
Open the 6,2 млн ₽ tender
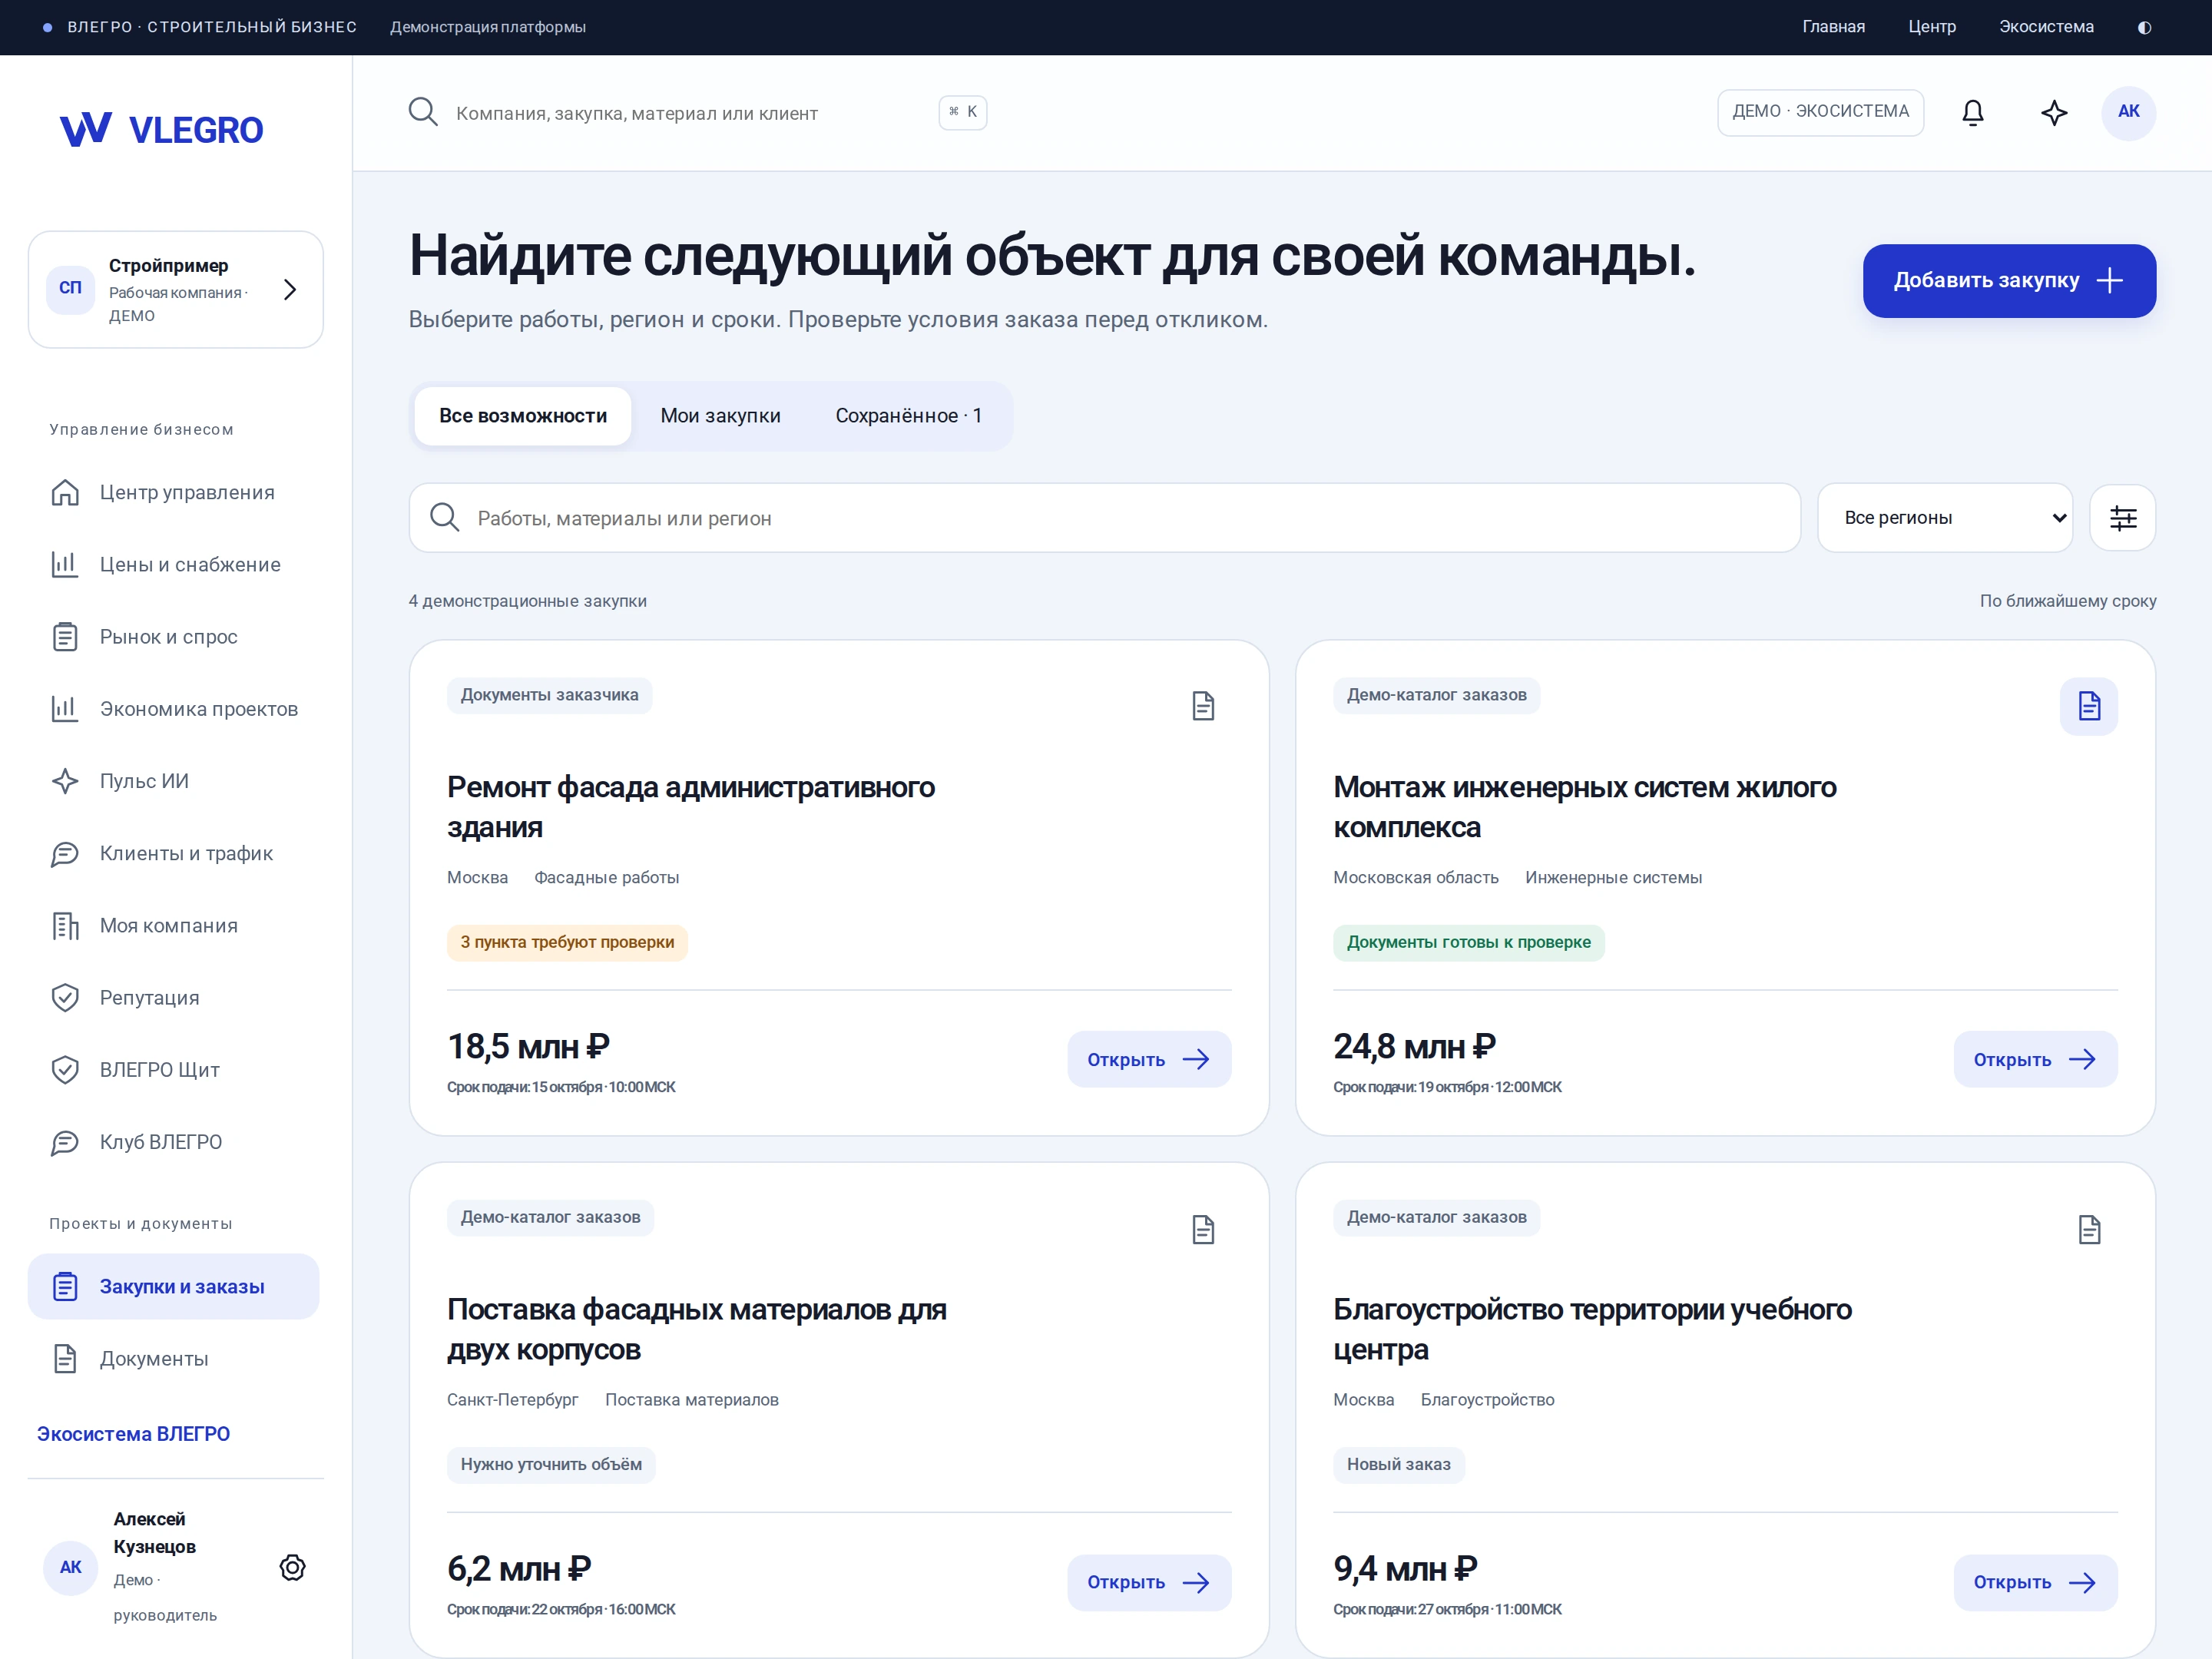(x=1149, y=1582)
